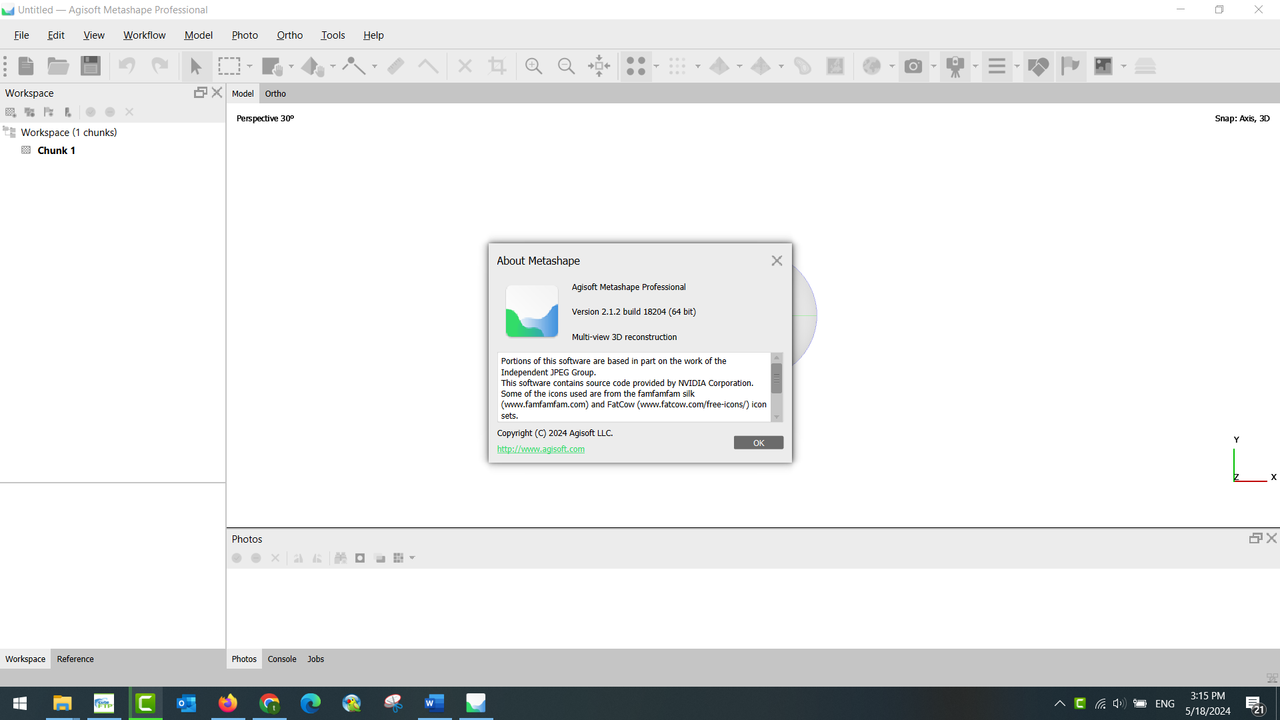Open the Workflow menu
The height and width of the screenshot is (720, 1280).
point(144,35)
